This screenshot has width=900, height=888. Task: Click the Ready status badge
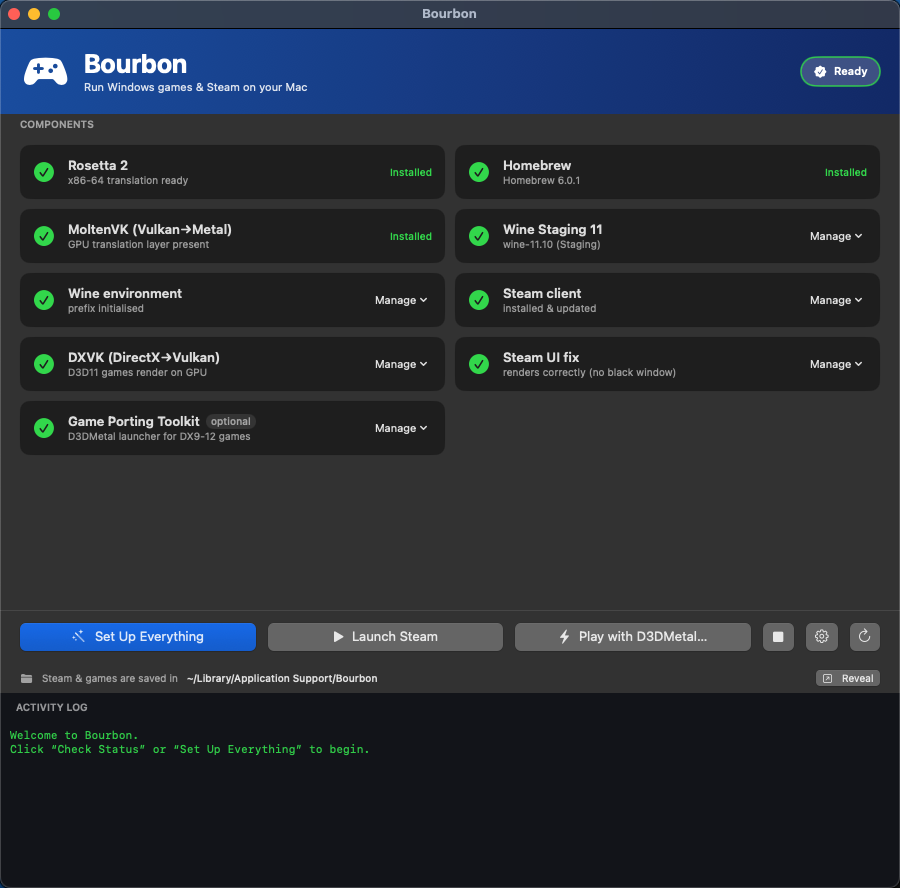click(x=840, y=71)
